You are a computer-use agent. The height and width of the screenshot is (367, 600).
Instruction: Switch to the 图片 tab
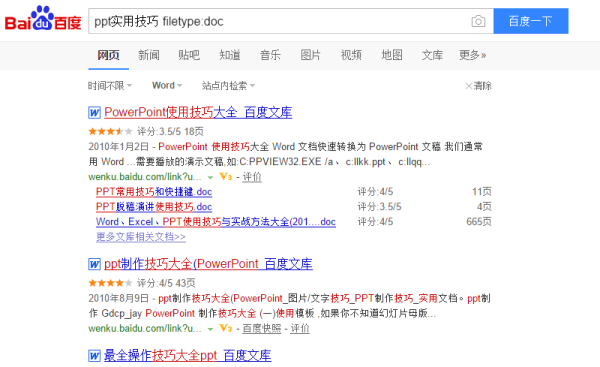click(310, 55)
